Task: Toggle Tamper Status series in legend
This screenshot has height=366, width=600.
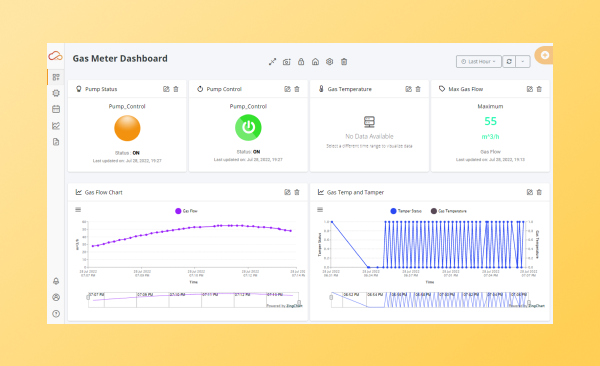Action: 406,211
